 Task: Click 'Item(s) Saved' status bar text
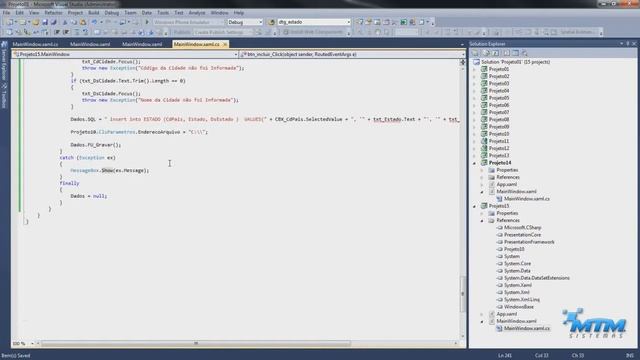point(16,356)
